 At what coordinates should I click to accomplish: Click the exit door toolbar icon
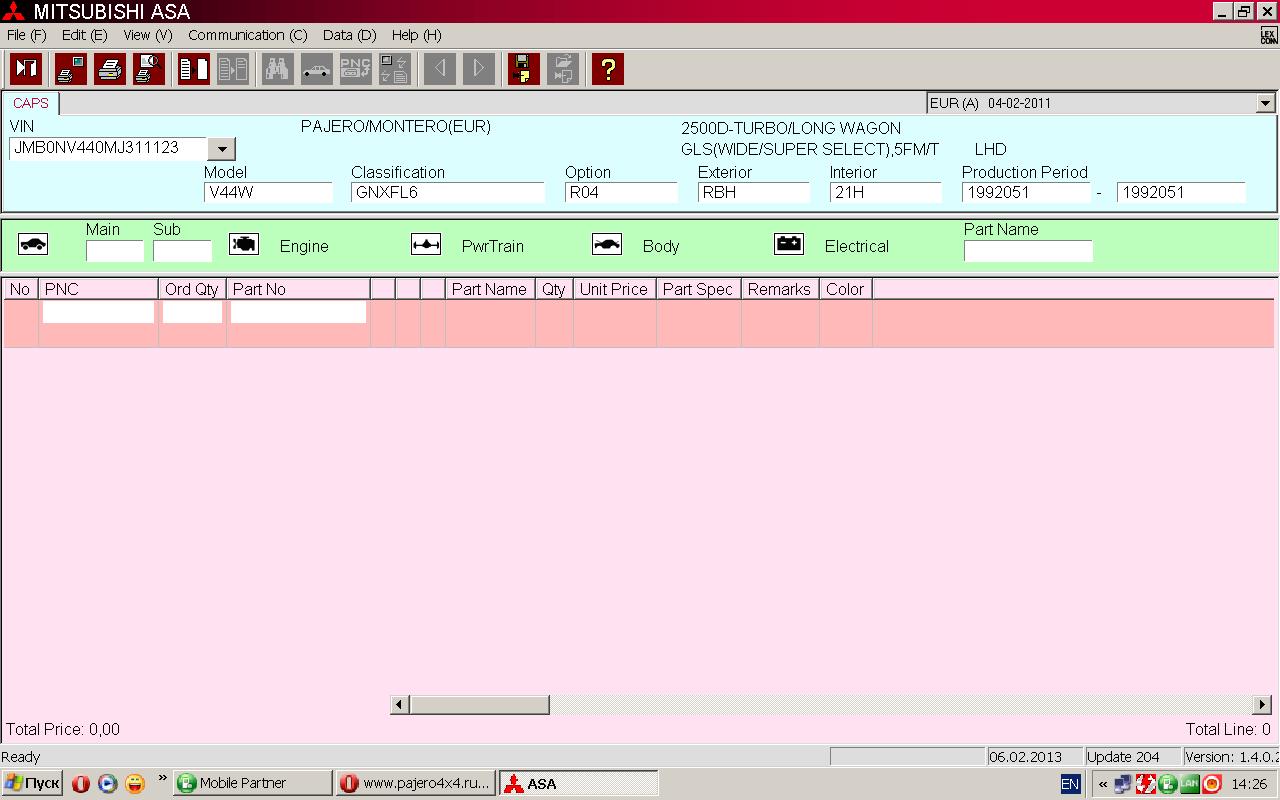point(26,69)
